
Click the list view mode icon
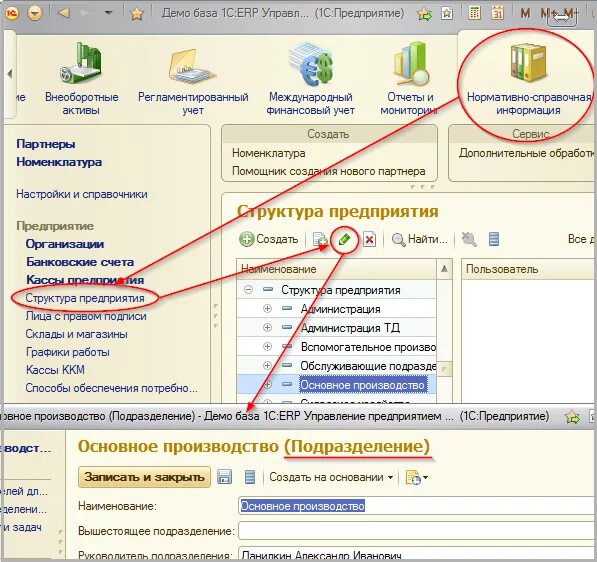click(494, 239)
